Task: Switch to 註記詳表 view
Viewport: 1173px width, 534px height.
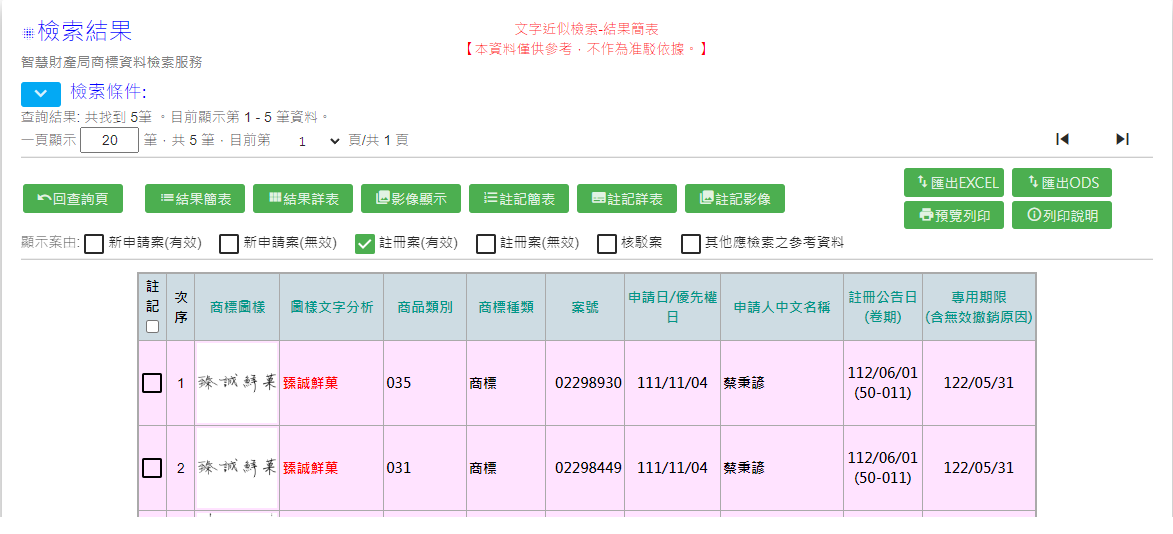Action: [x=627, y=199]
